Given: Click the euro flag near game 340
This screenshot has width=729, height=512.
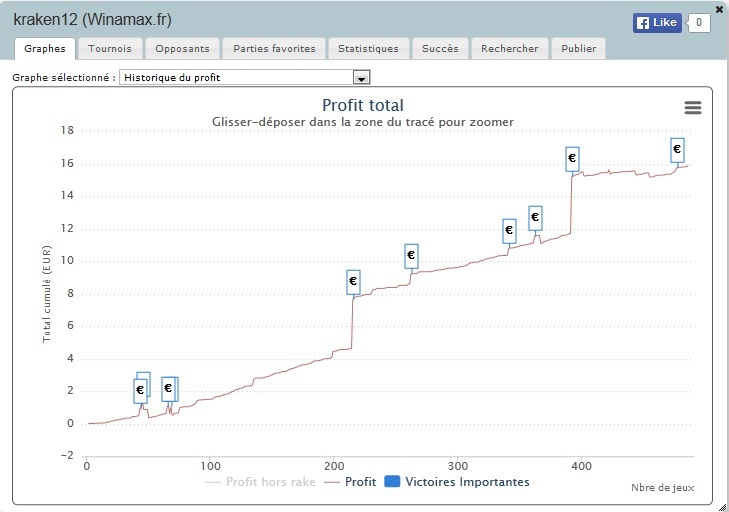Looking at the screenshot, I should tap(509, 231).
